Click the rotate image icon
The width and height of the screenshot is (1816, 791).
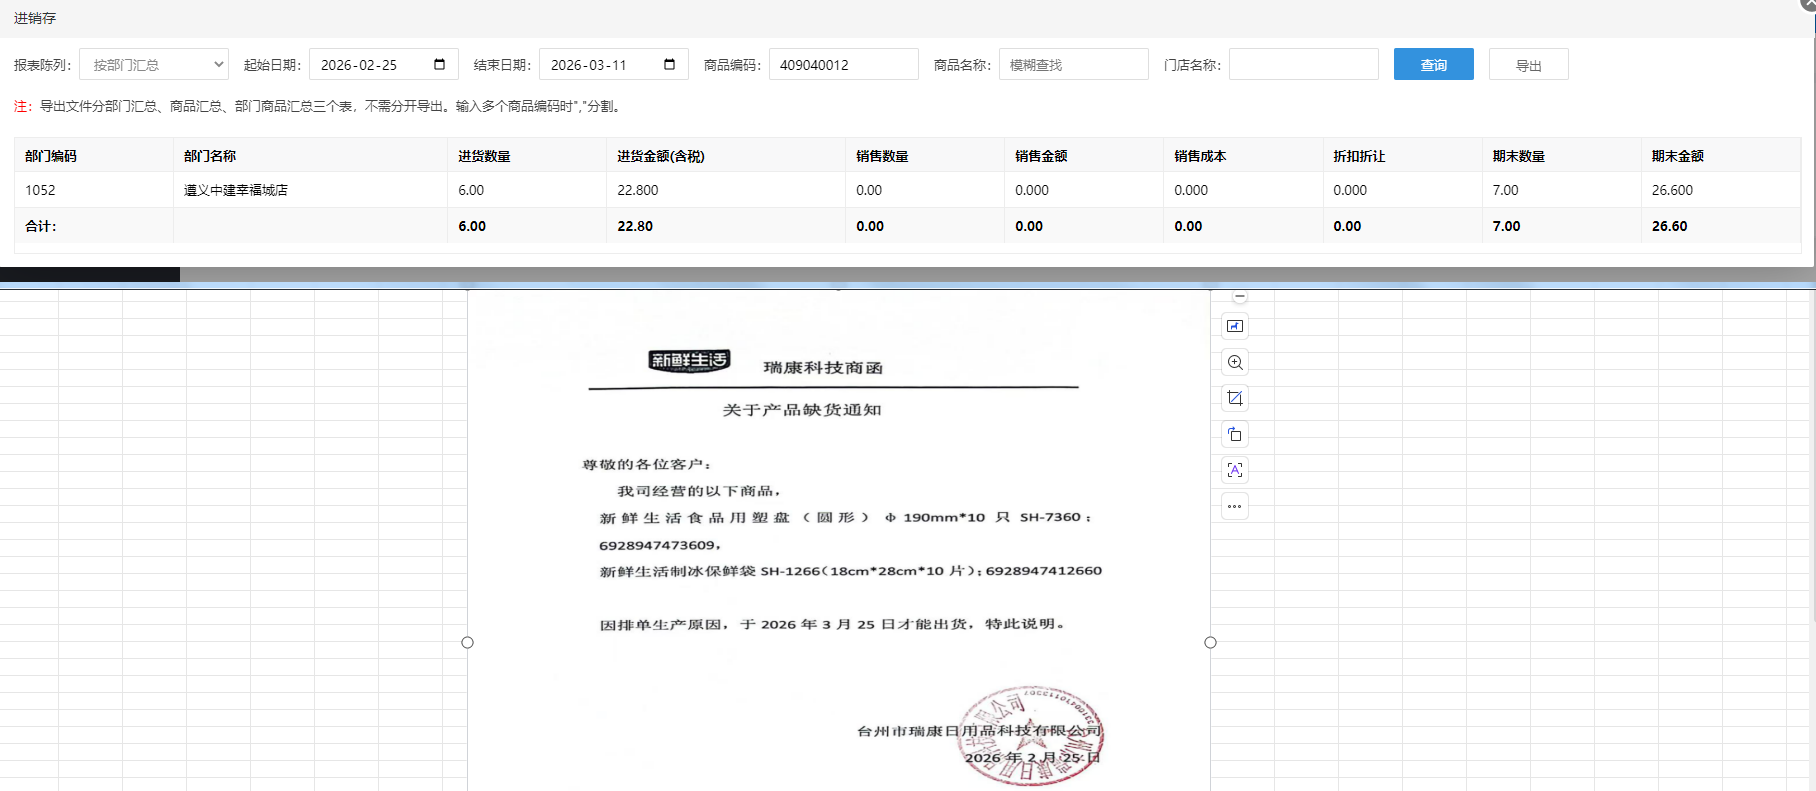(1235, 434)
